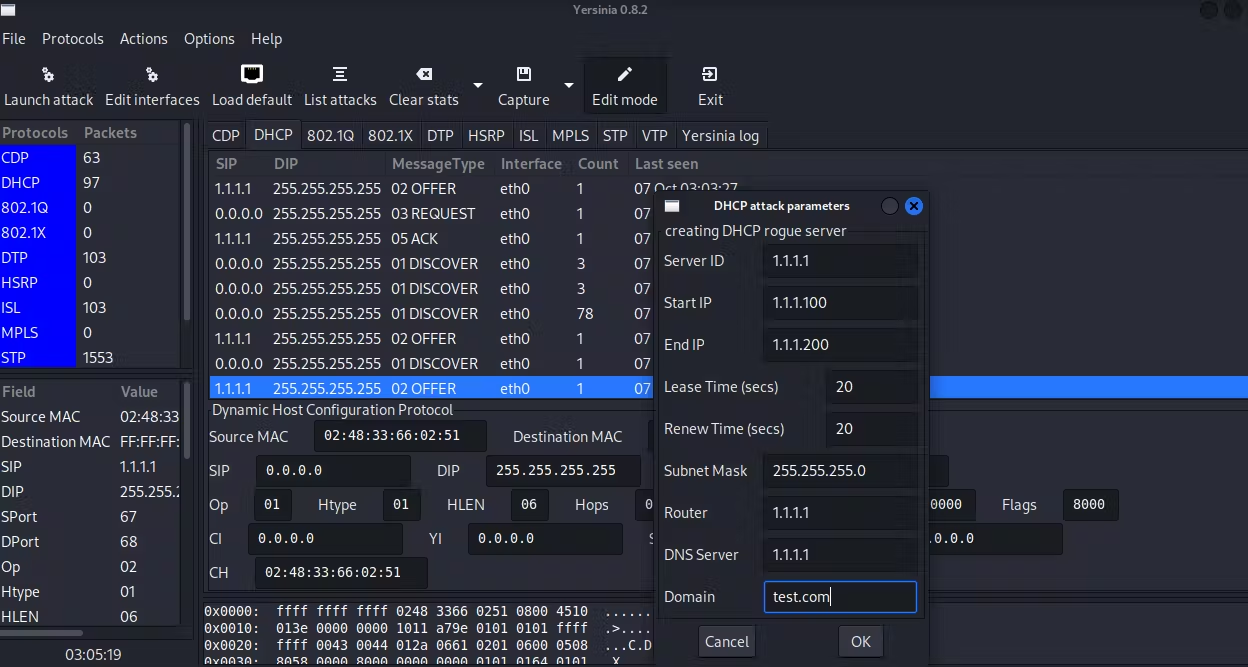Switch to the STP protocol tab
Viewport: 1248px width, 667px height.
[615, 135]
